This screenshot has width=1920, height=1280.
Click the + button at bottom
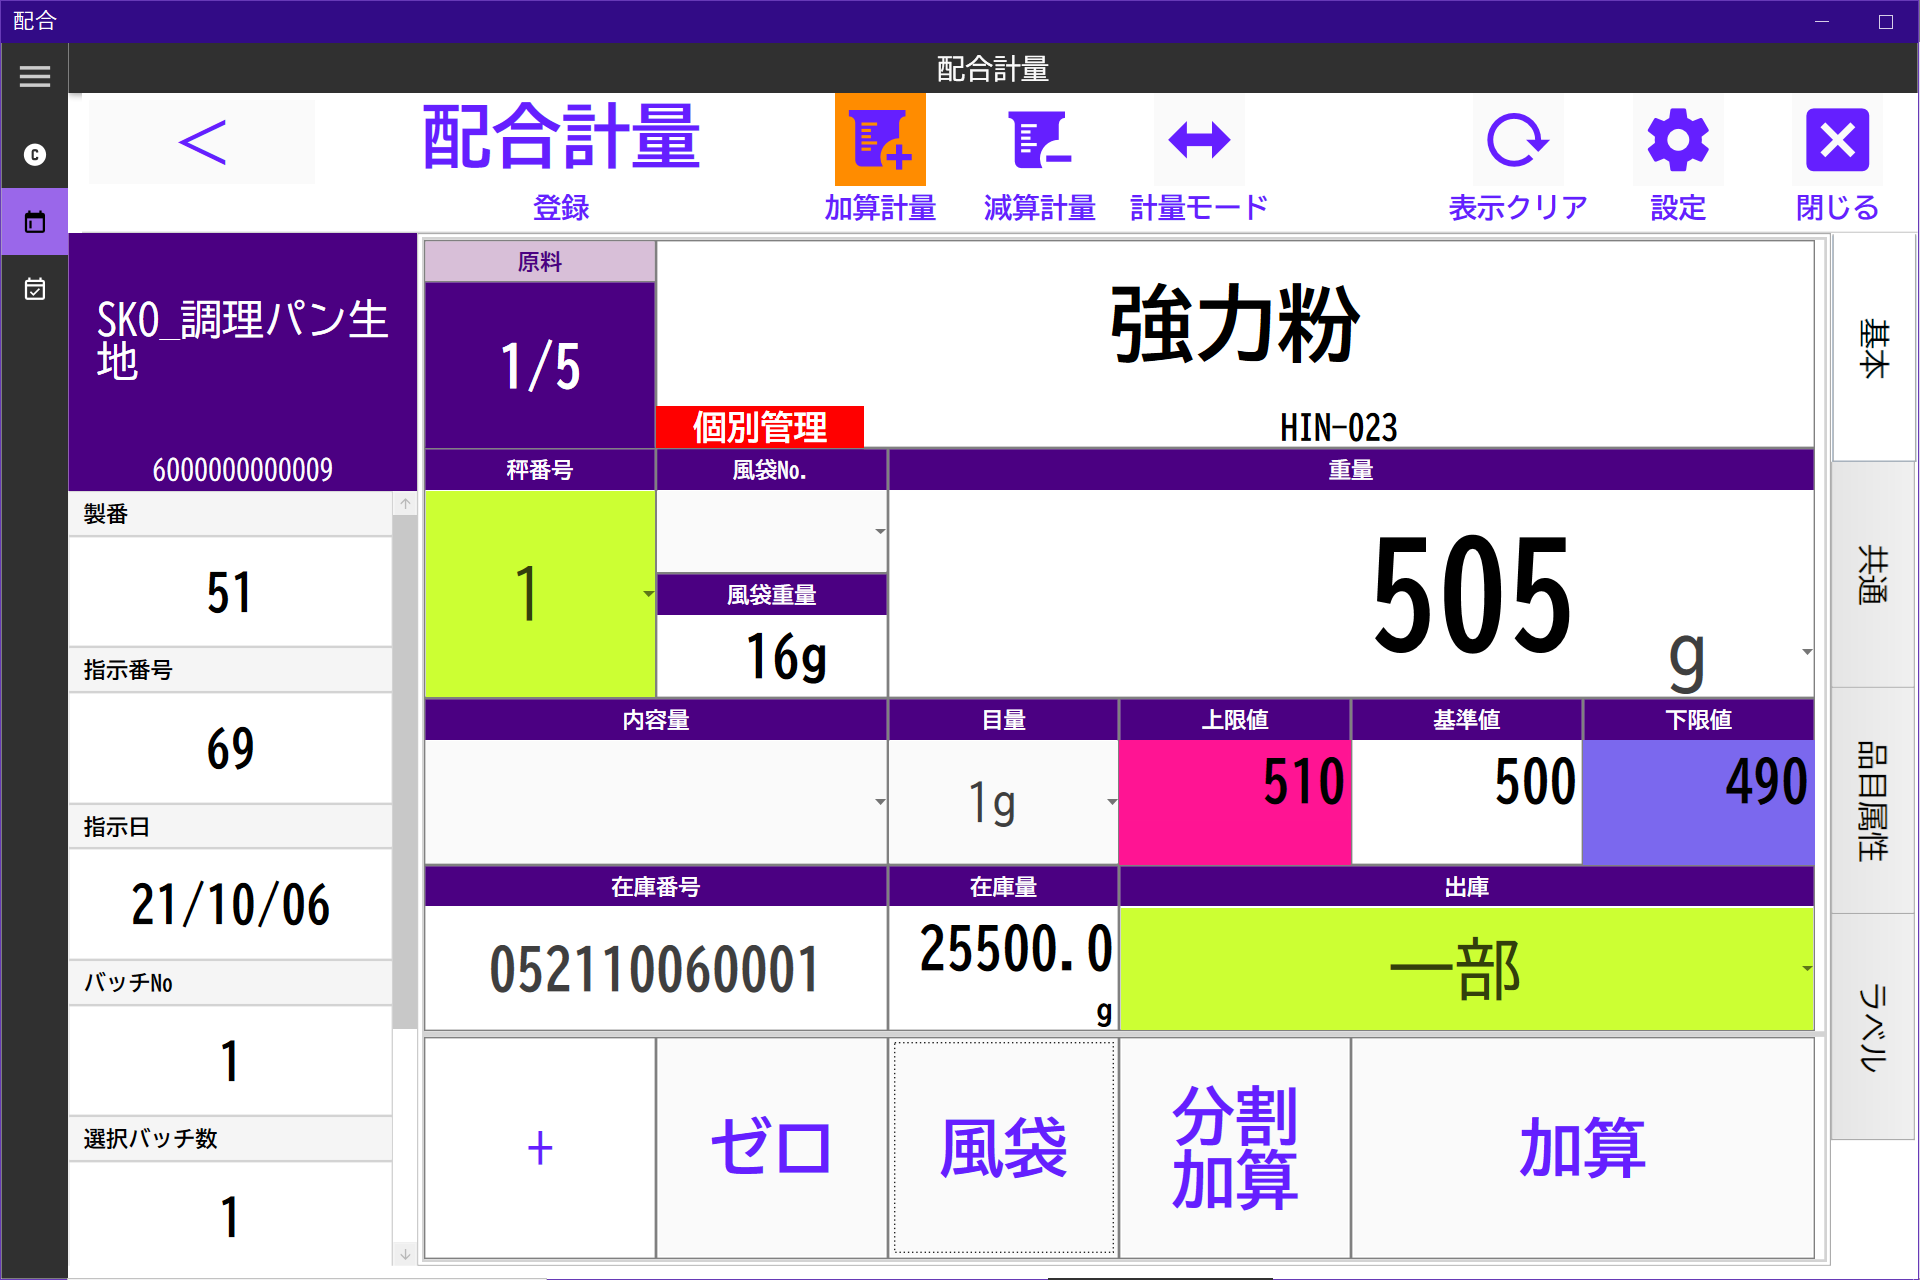point(540,1148)
